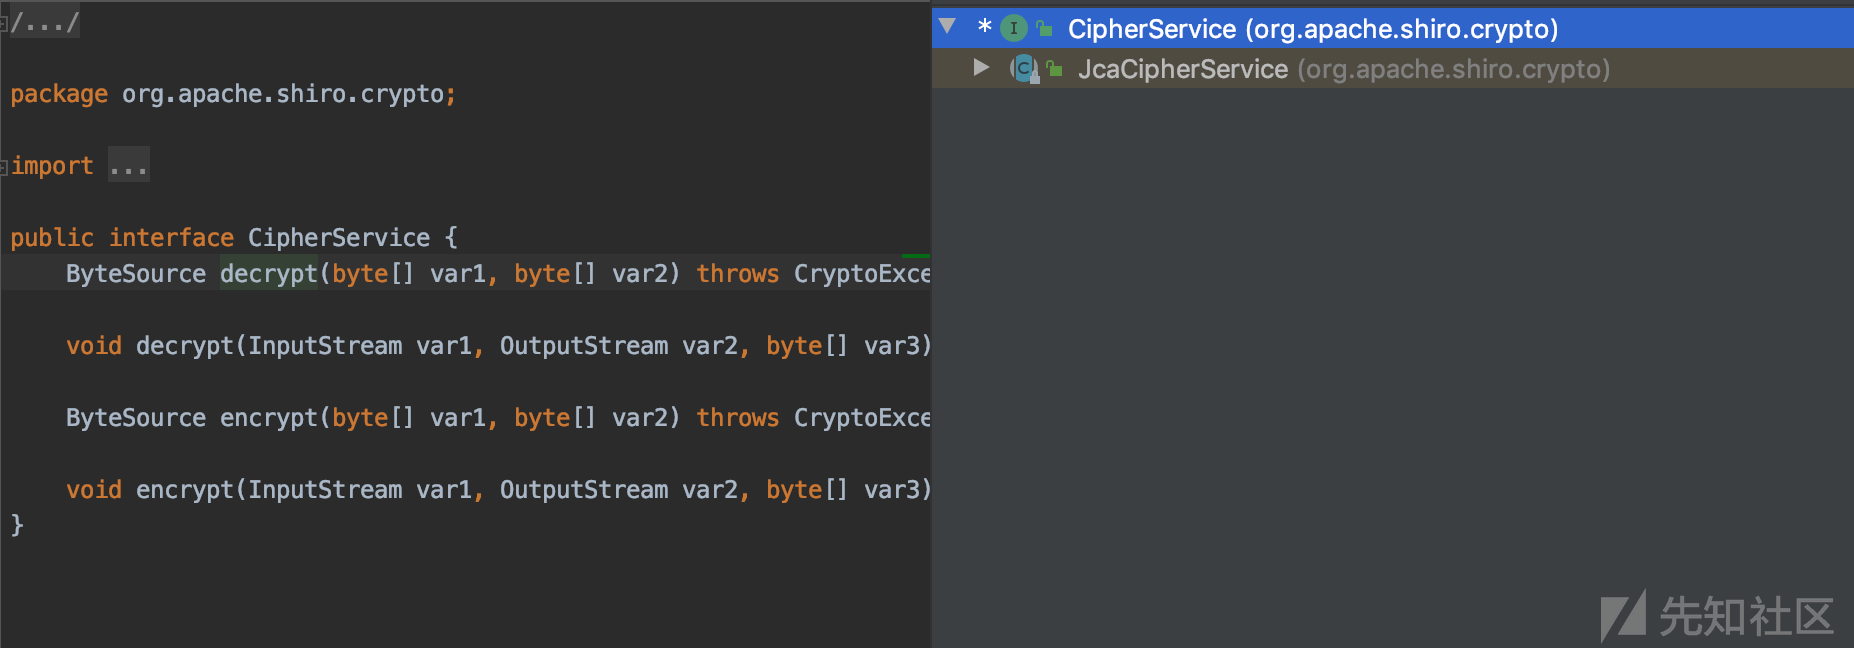Collapse the CipherService hierarchy node

947,27
